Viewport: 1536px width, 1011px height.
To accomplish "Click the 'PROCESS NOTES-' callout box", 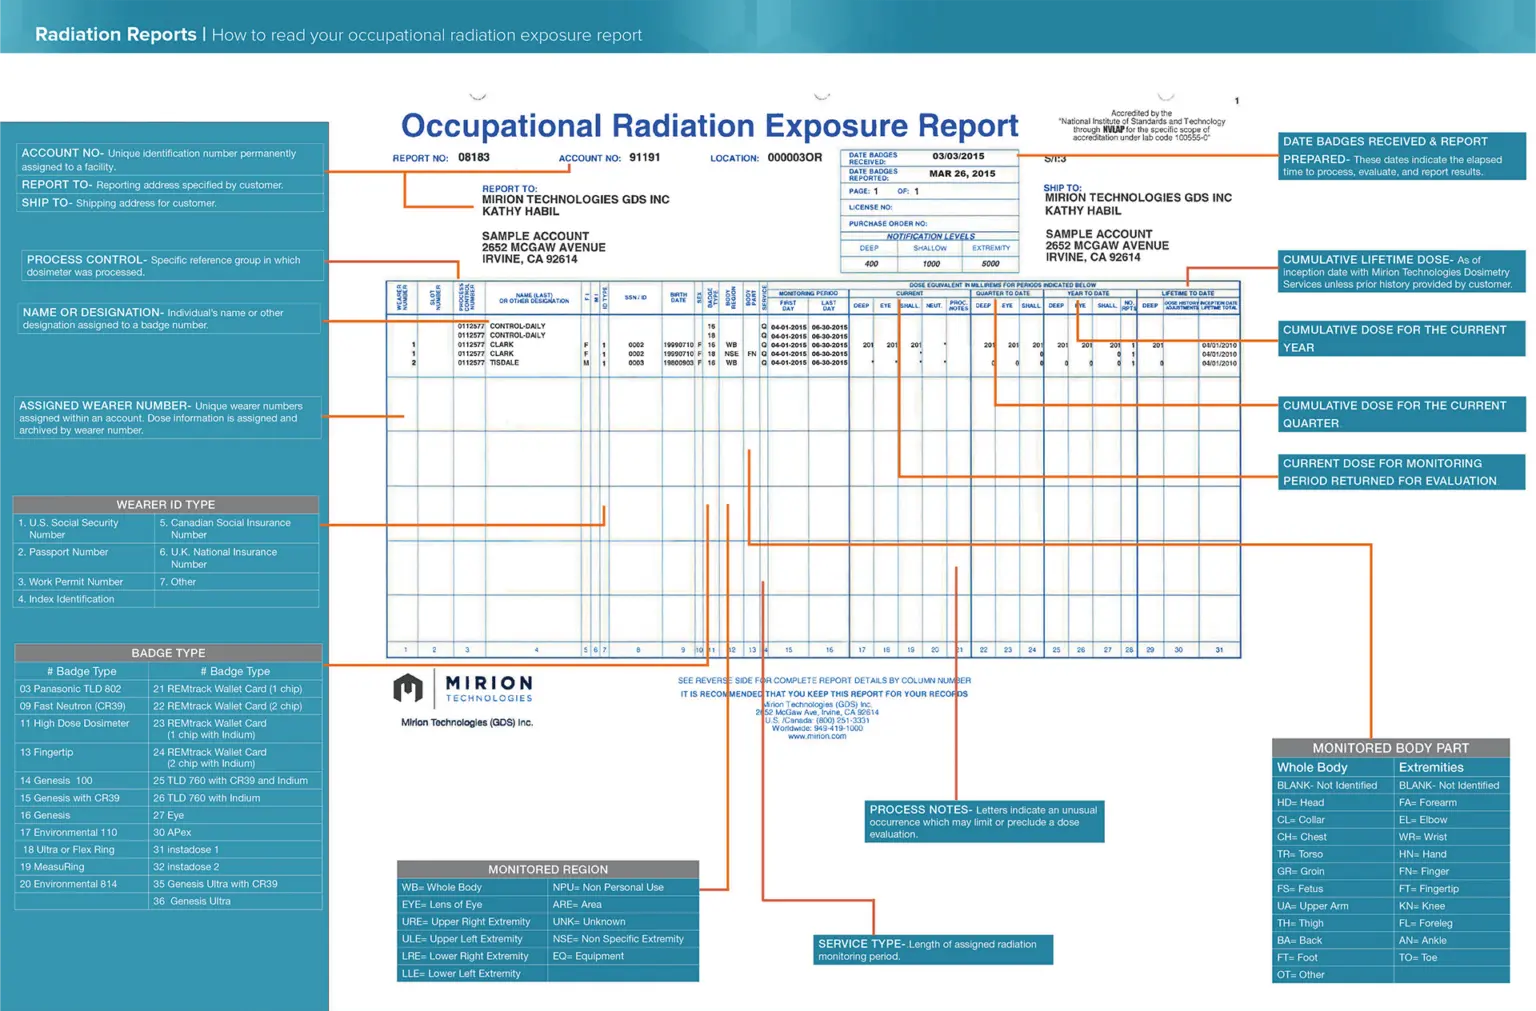I will (x=984, y=821).
